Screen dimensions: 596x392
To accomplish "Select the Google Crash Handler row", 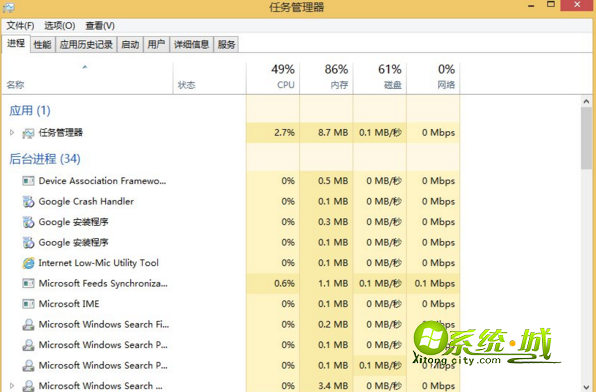I will click(231, 202).
